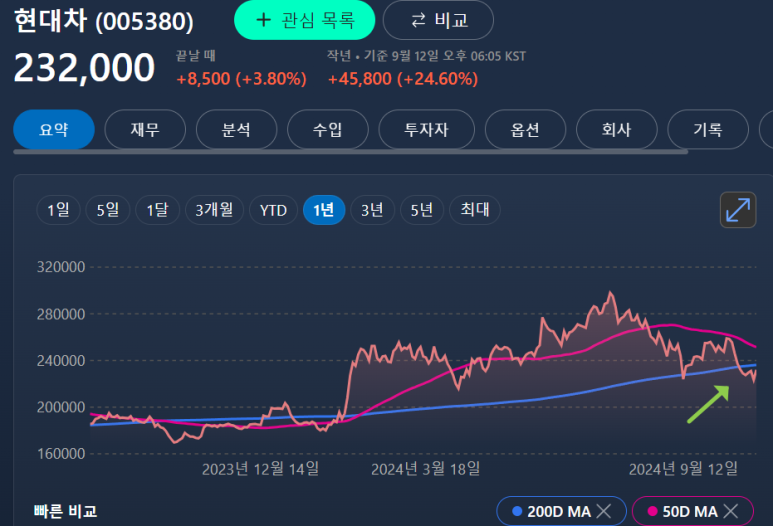The height and width of the screenshot is (526, 773).
Task: Click the 320000 y-axis label
Action: [x=61, y=267]
